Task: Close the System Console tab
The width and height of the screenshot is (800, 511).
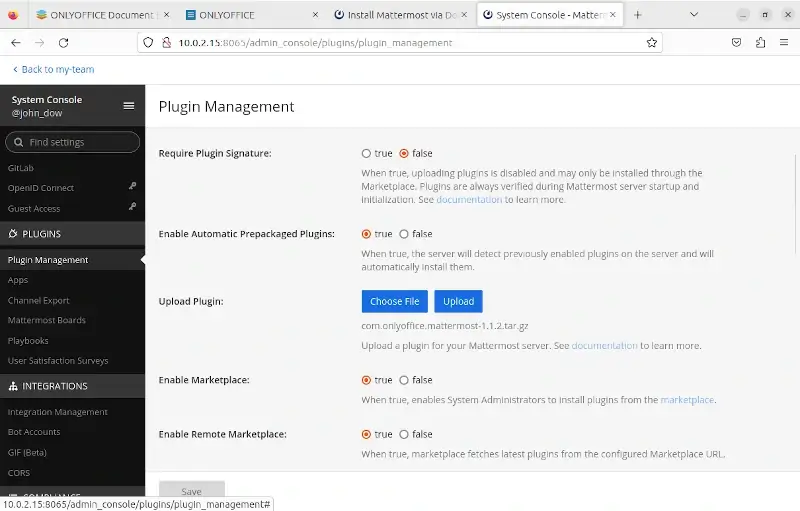Action: coord(613,15)
